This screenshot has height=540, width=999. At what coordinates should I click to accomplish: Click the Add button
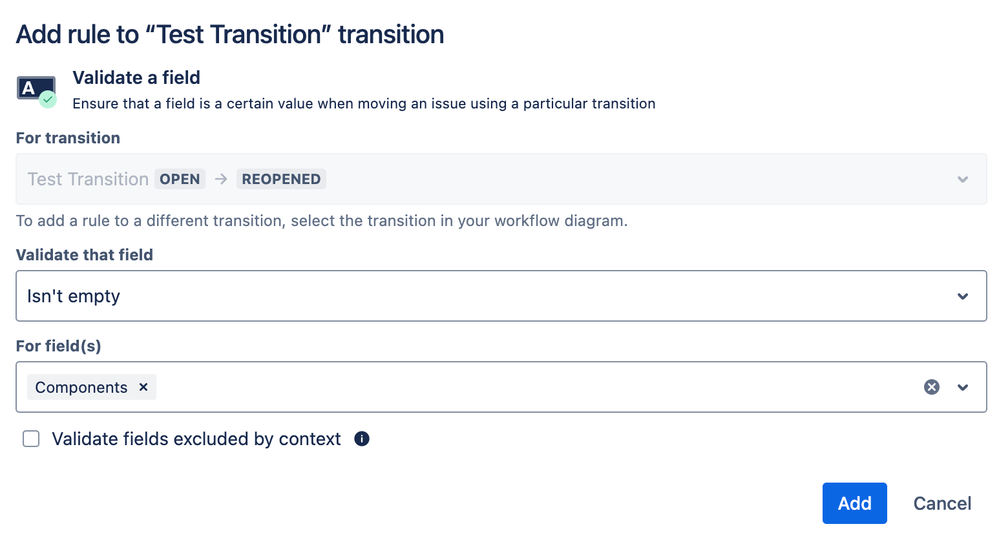[x=854, y=503]
